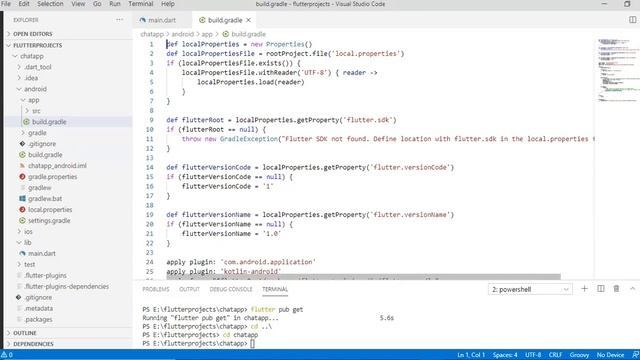Screen dimensions: 640x360
Task: Collapse the app folder
Action: (33, 100)
